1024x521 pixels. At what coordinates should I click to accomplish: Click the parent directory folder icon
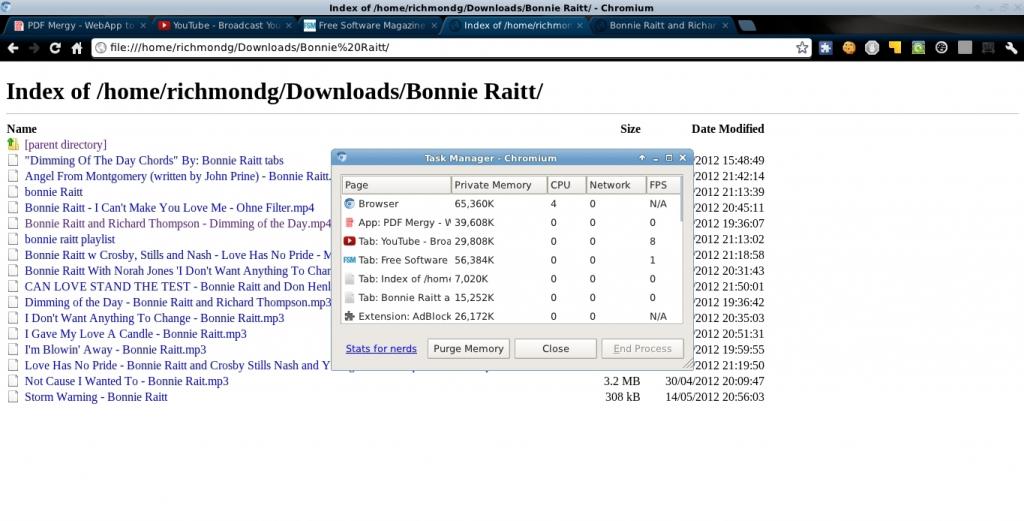point(13,144)
